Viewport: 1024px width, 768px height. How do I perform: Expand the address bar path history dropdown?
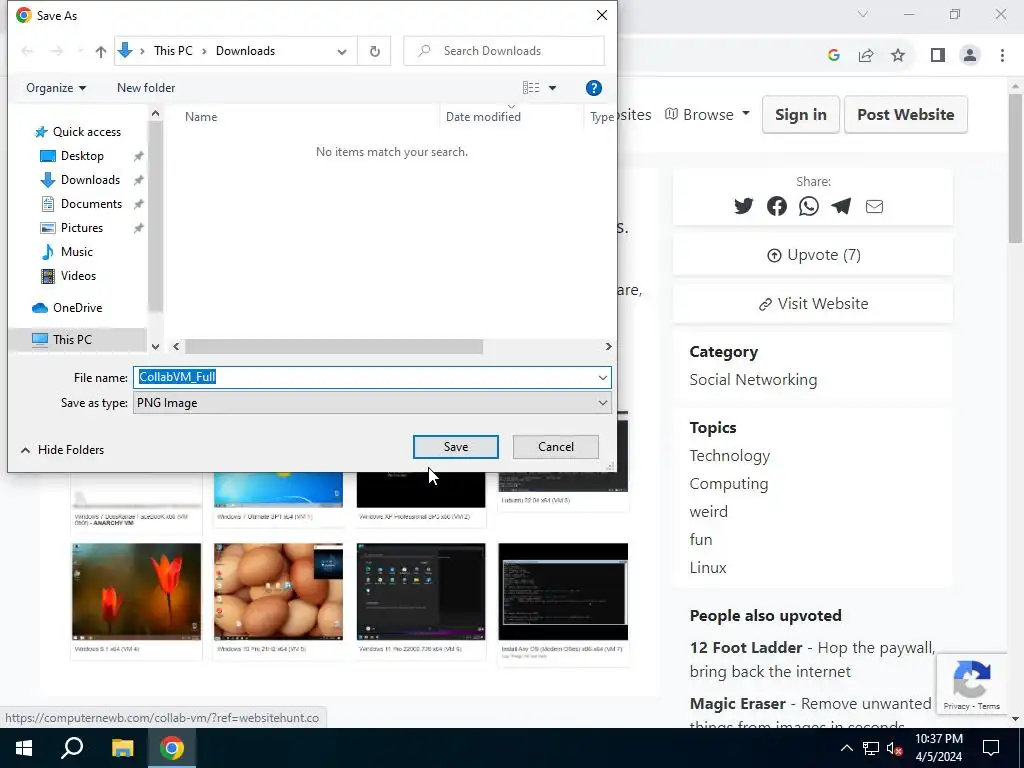click(342, 52)
